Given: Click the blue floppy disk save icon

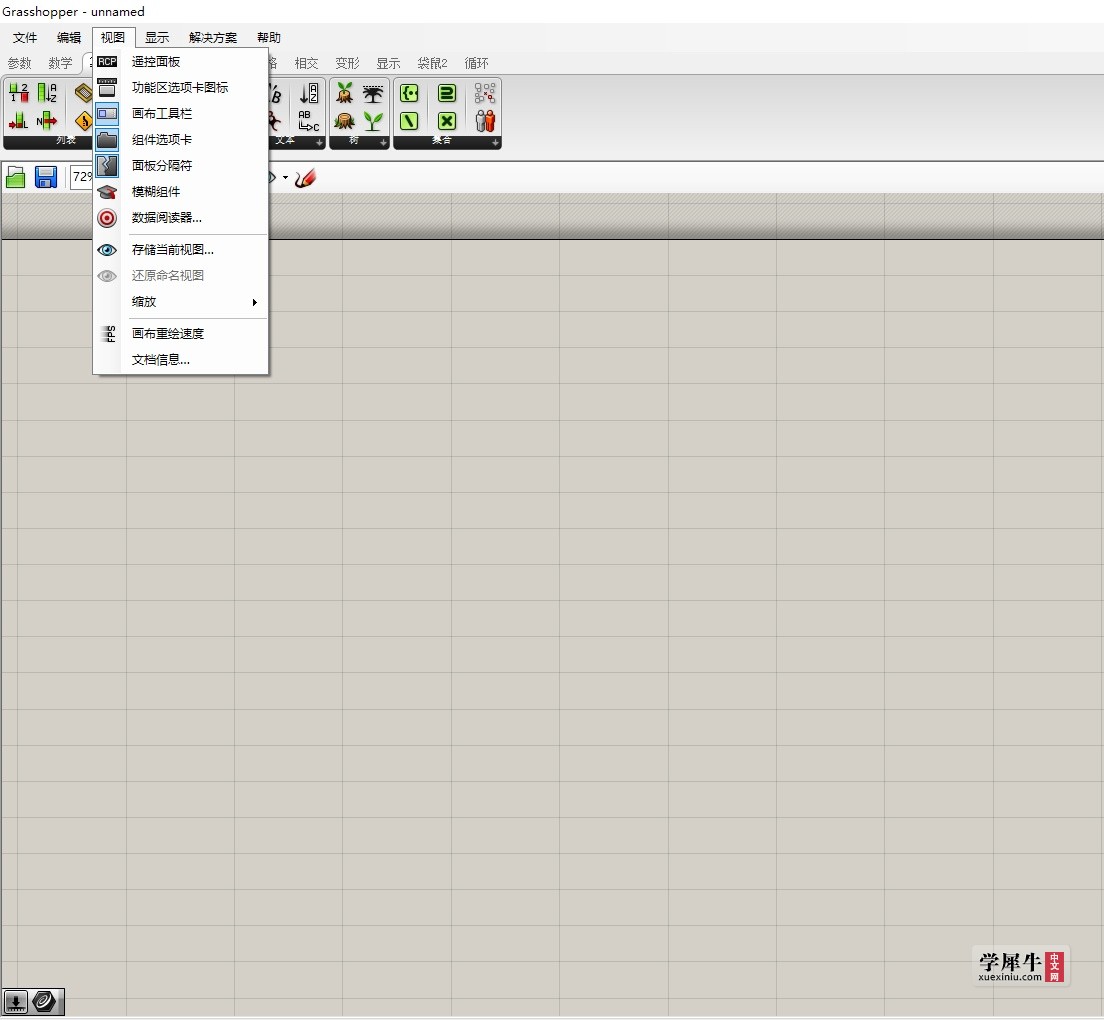Looking at the screenshot, I should point(46,177).
